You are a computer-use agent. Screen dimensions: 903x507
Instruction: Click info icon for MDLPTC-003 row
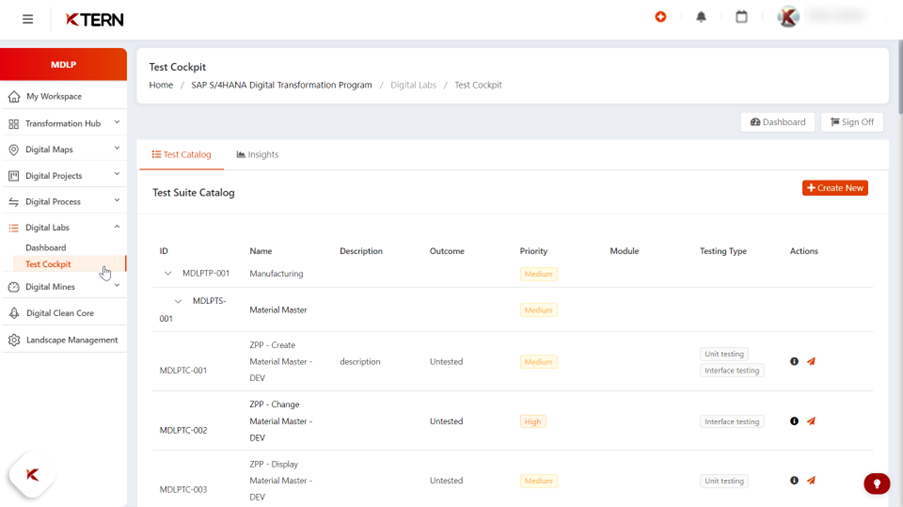pyautogui.click(x=794, y=480)
